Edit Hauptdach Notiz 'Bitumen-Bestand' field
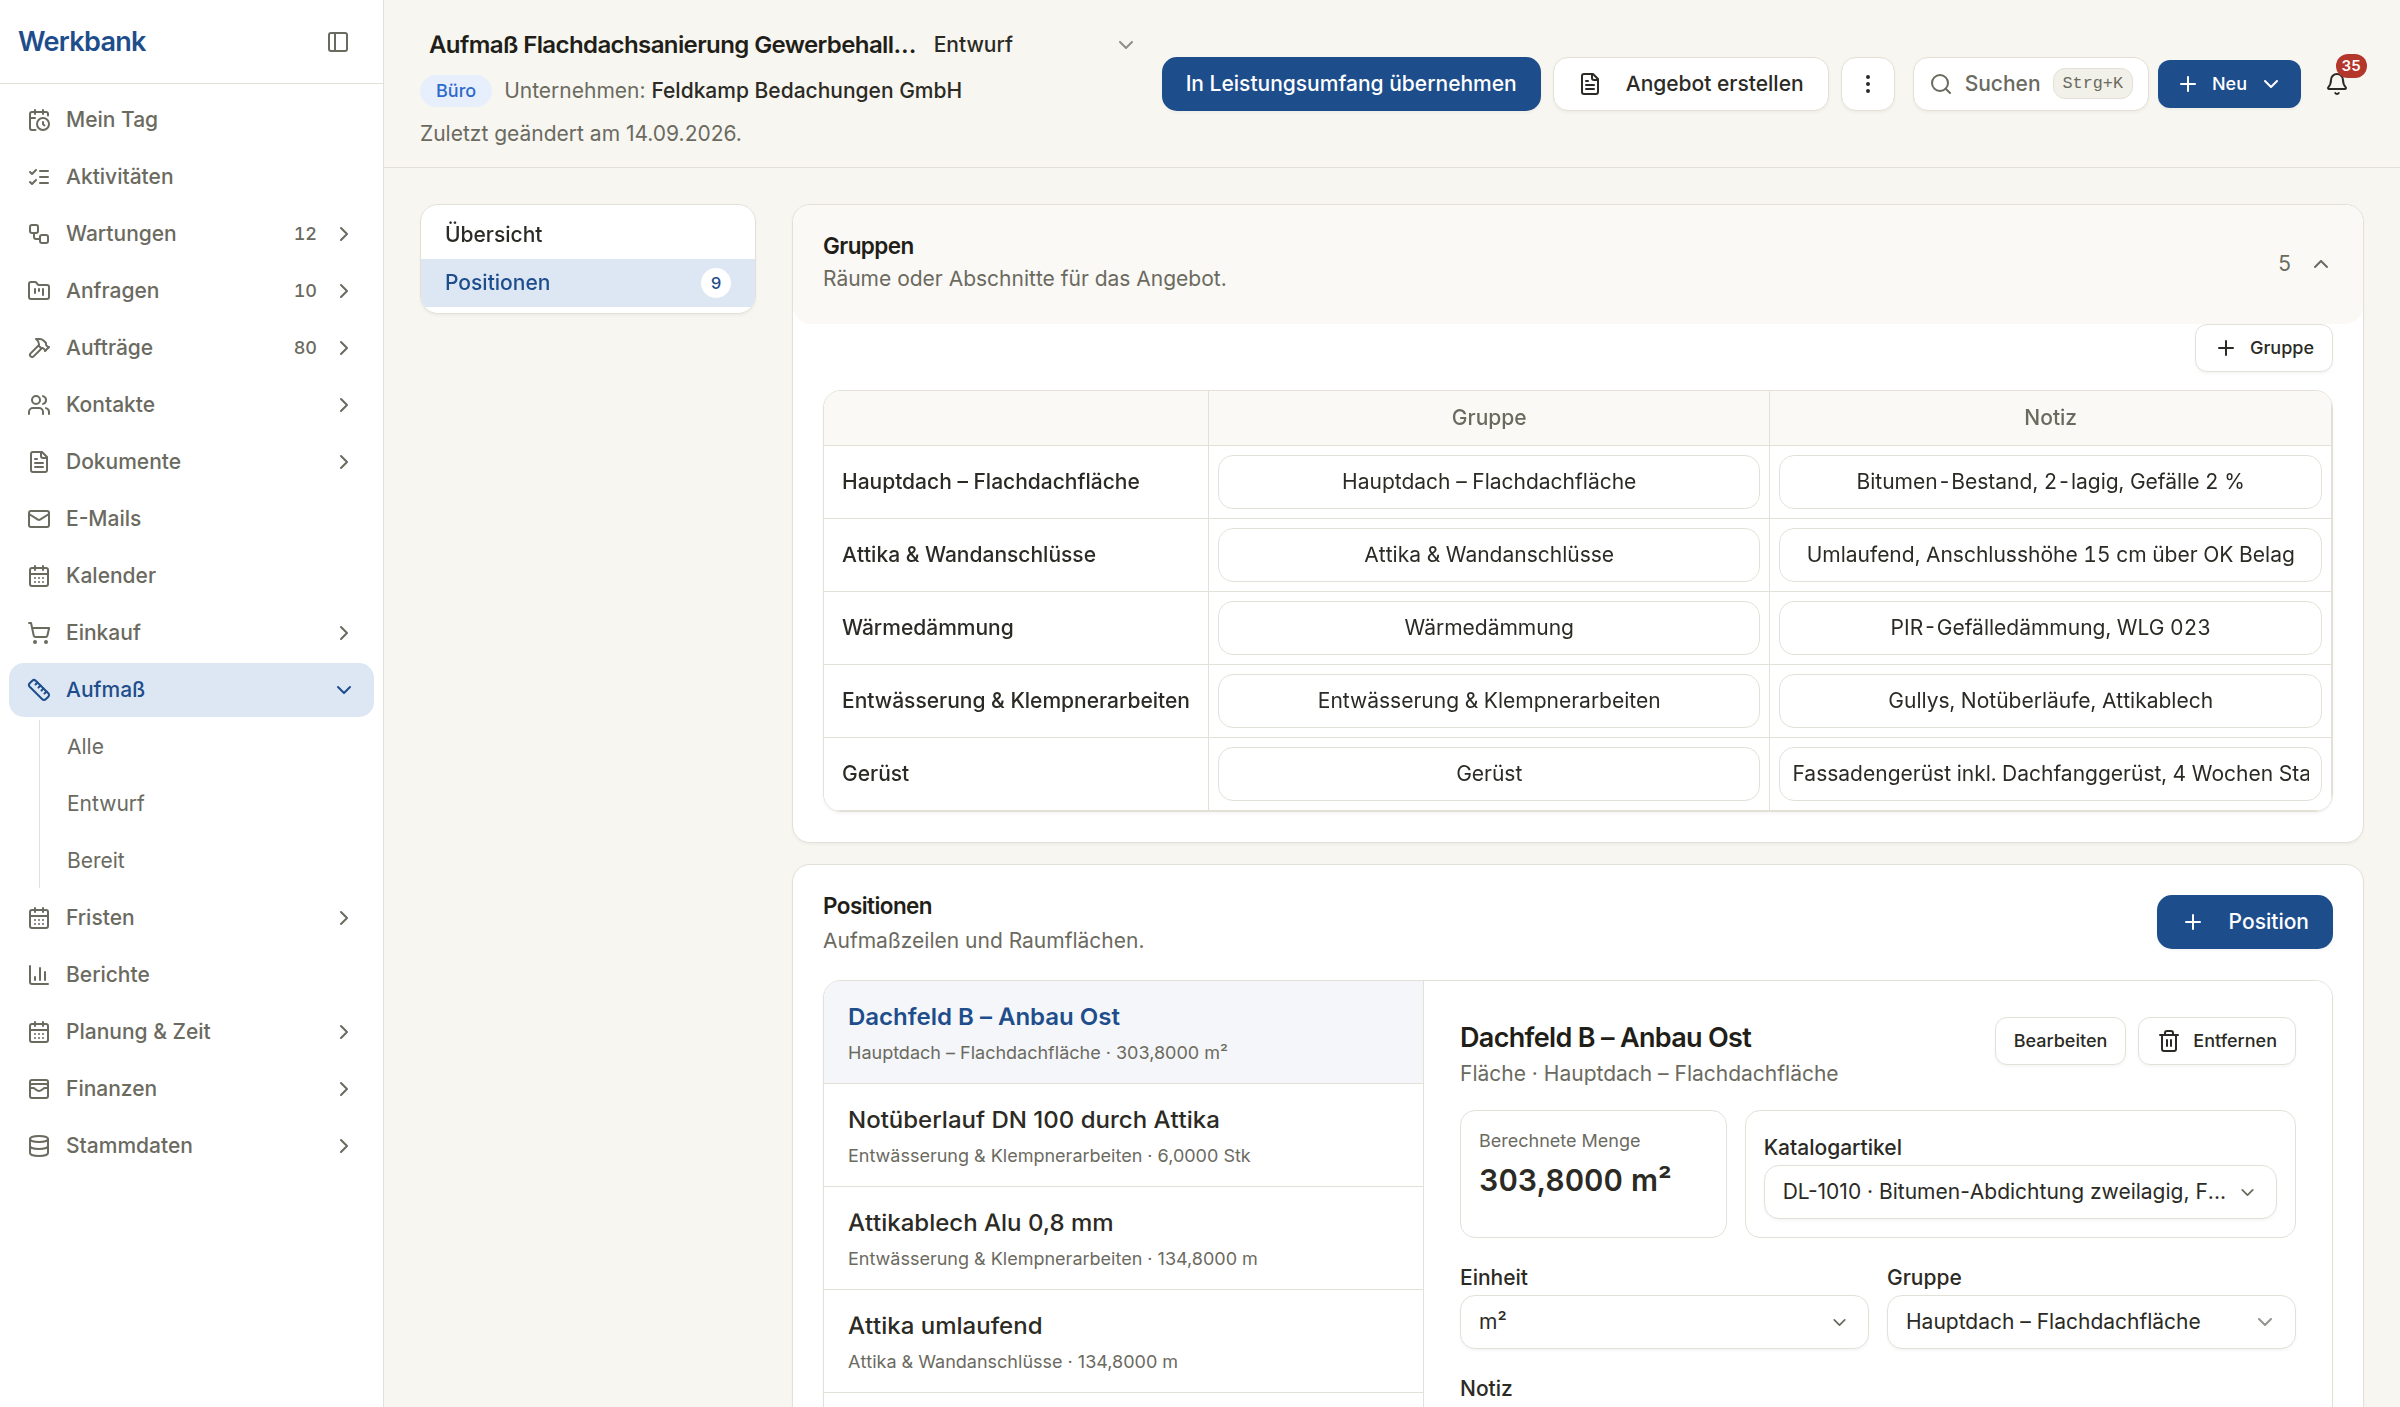This screenshot has height=1407, width=2400. click(x=2050, y=482)
